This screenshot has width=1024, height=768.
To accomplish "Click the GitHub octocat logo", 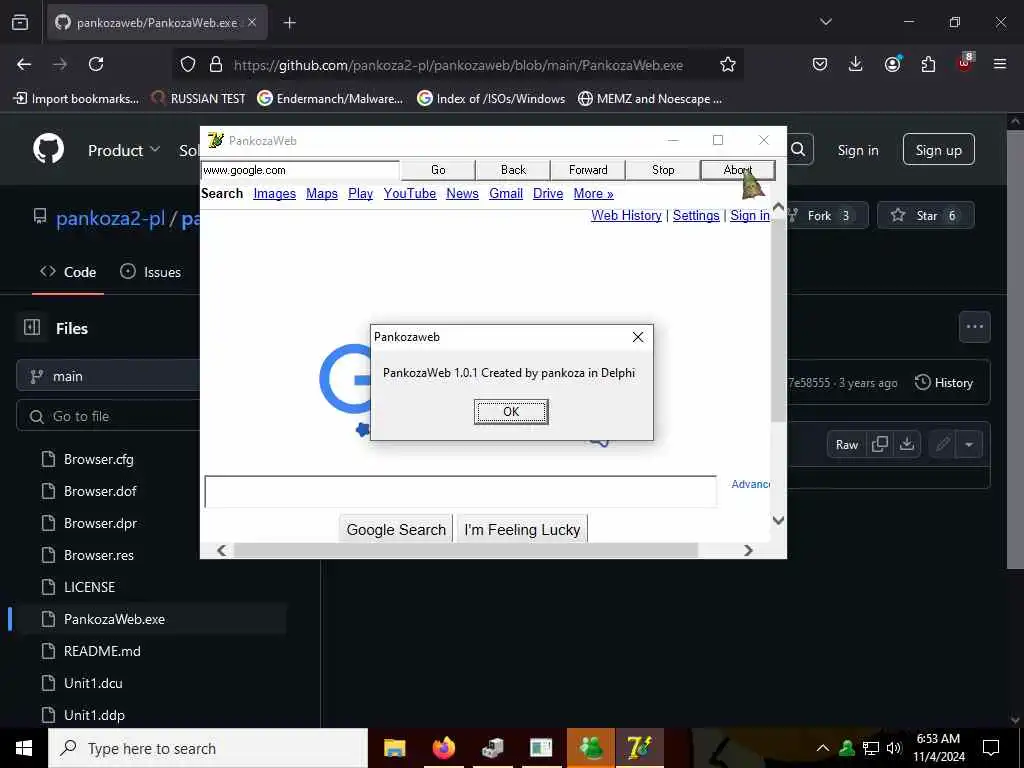I will 49,150.
